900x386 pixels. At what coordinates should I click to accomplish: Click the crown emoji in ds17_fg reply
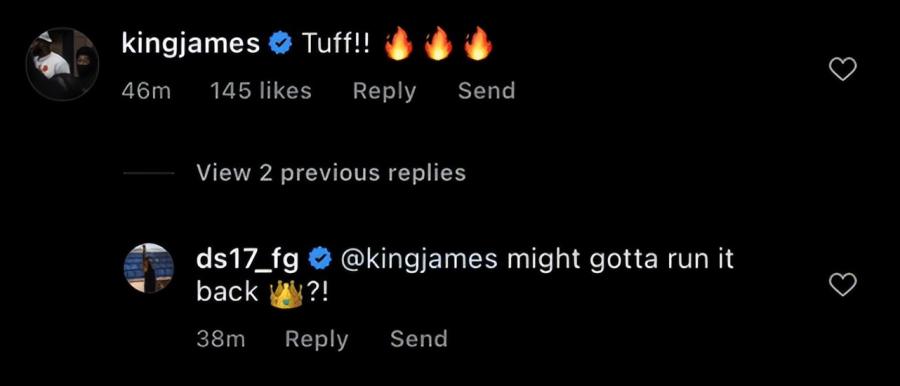tap(286, 294)
